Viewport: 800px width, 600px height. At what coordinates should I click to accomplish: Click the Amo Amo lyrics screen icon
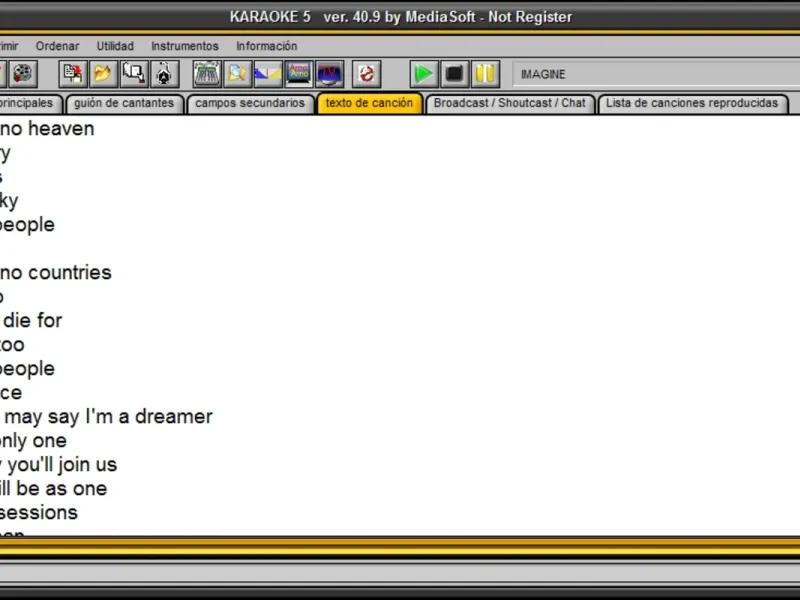[299, 74]
